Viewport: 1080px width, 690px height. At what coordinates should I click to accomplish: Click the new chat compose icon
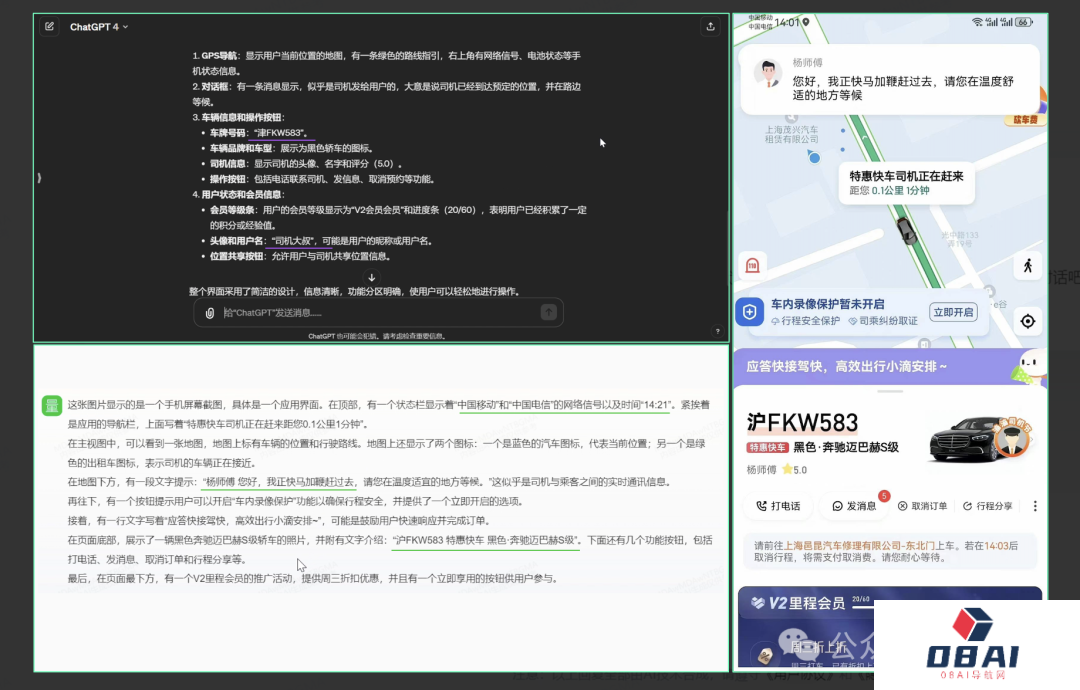point(49,27)
